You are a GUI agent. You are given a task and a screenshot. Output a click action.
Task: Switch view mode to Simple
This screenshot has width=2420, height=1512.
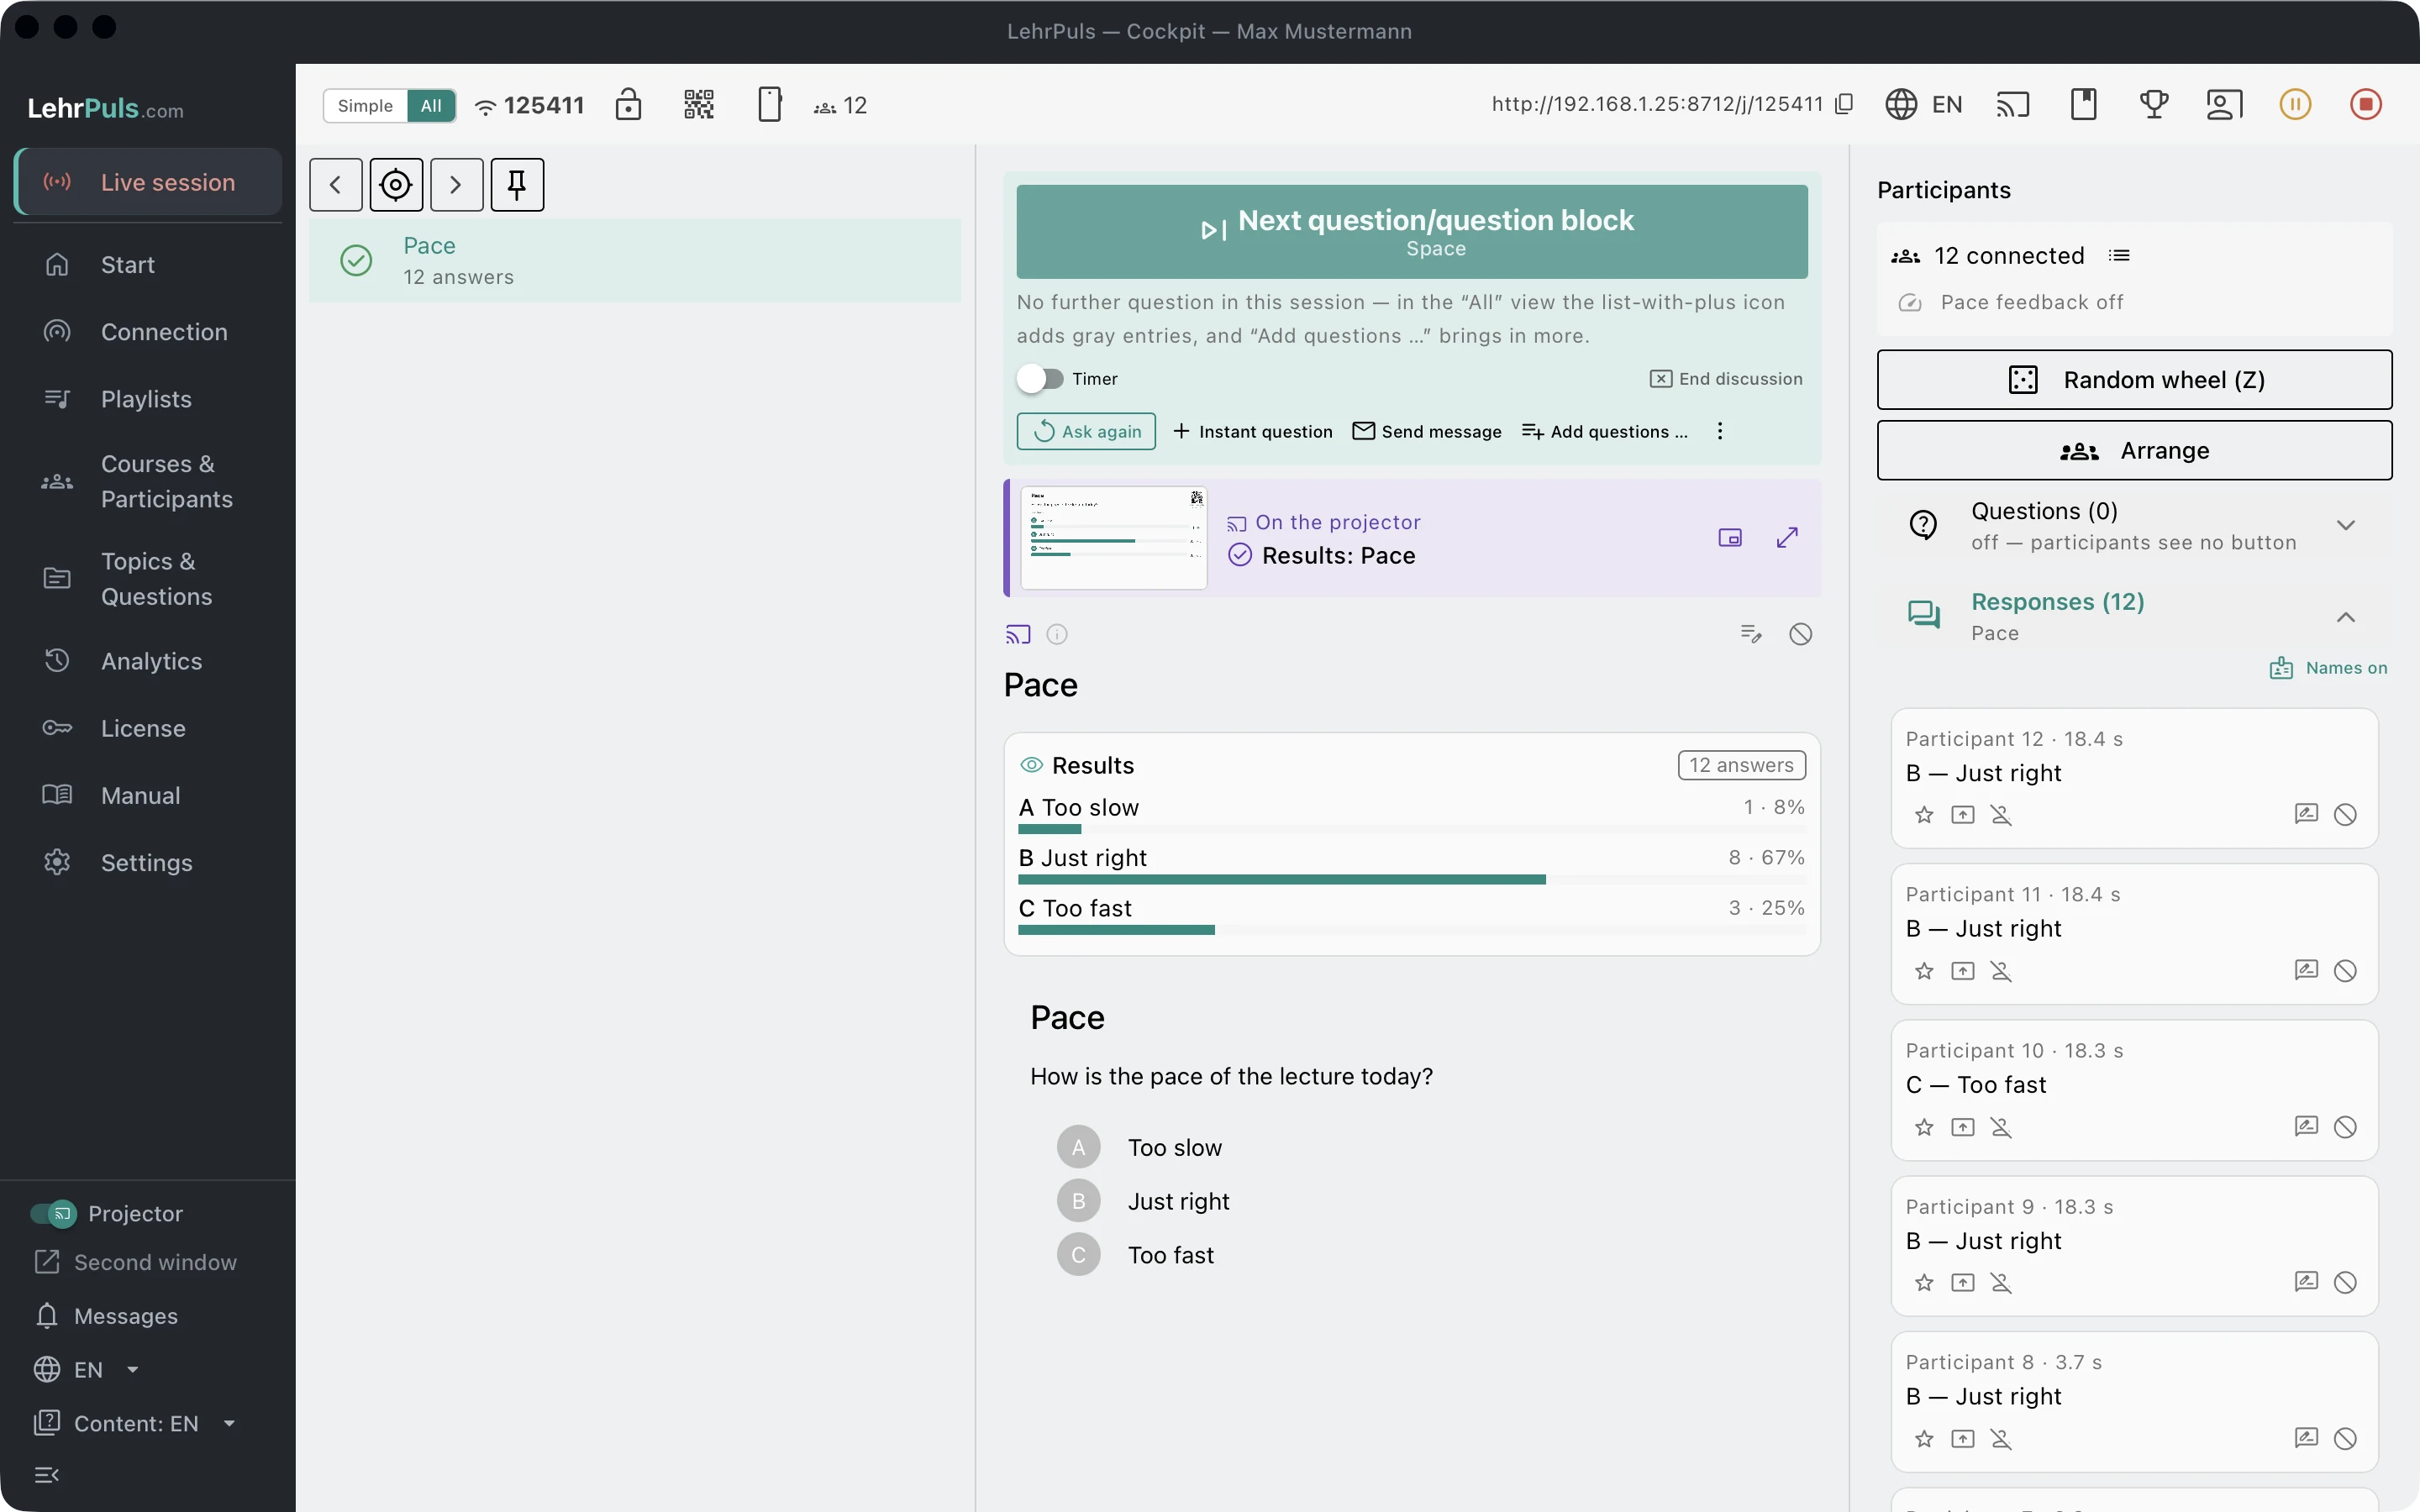tap(365, 105)
